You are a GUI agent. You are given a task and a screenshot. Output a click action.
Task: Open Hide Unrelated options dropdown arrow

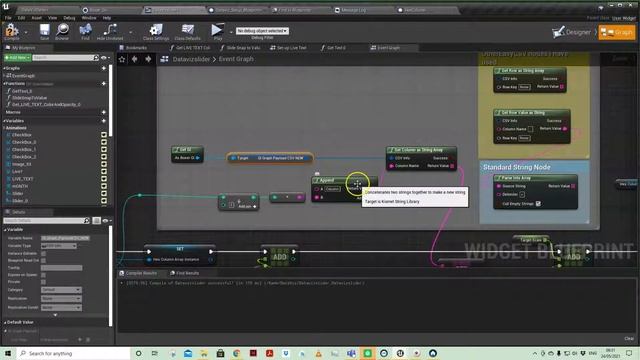131,32
